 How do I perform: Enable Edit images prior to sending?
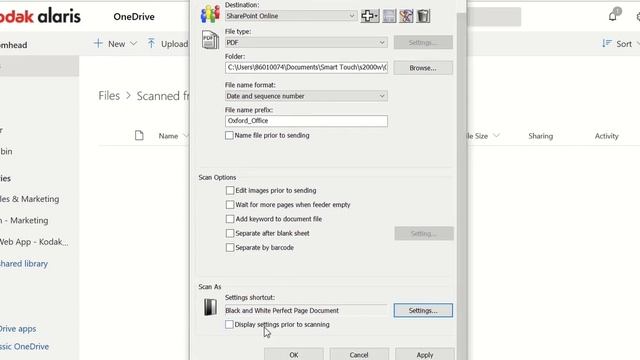tap(230, 190)
